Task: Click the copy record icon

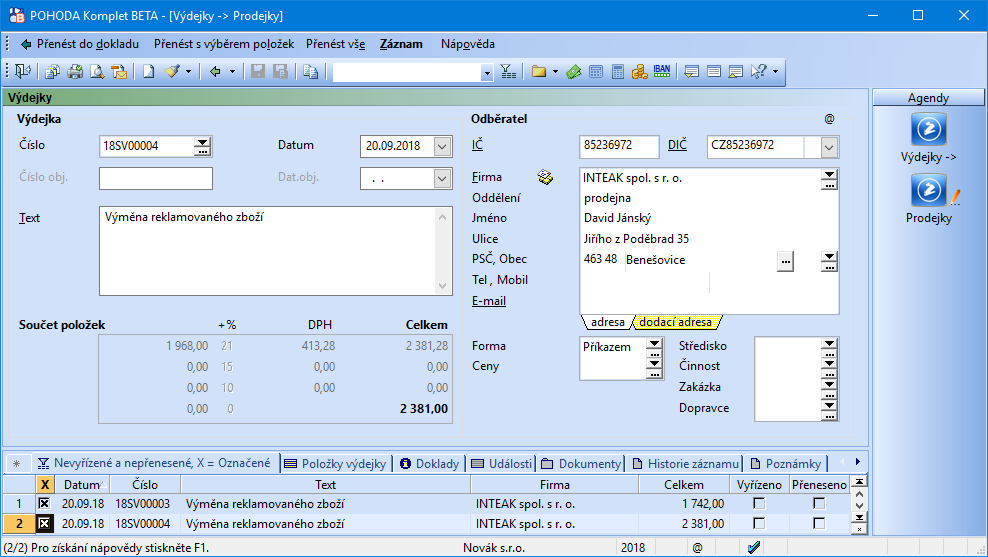Action: [x=310, y=72]
